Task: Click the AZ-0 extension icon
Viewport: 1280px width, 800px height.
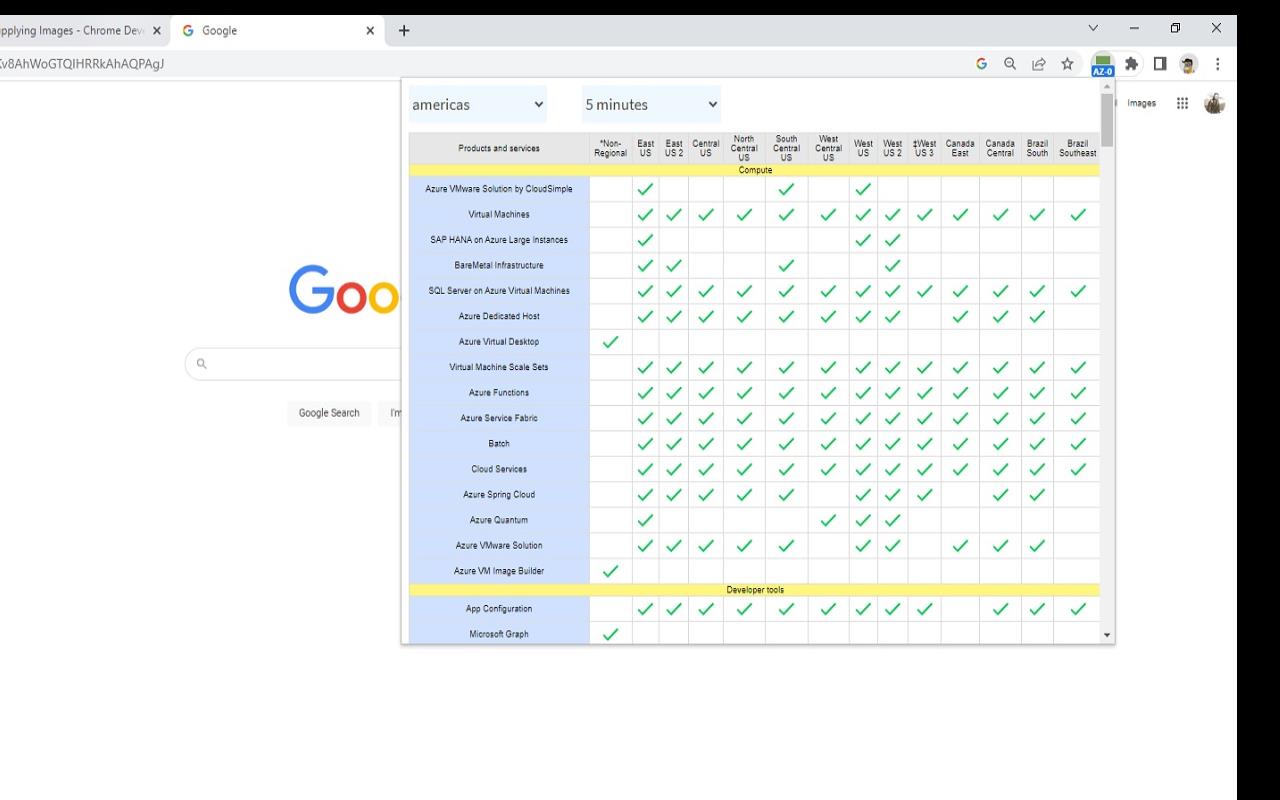Action: [1102, 65]
